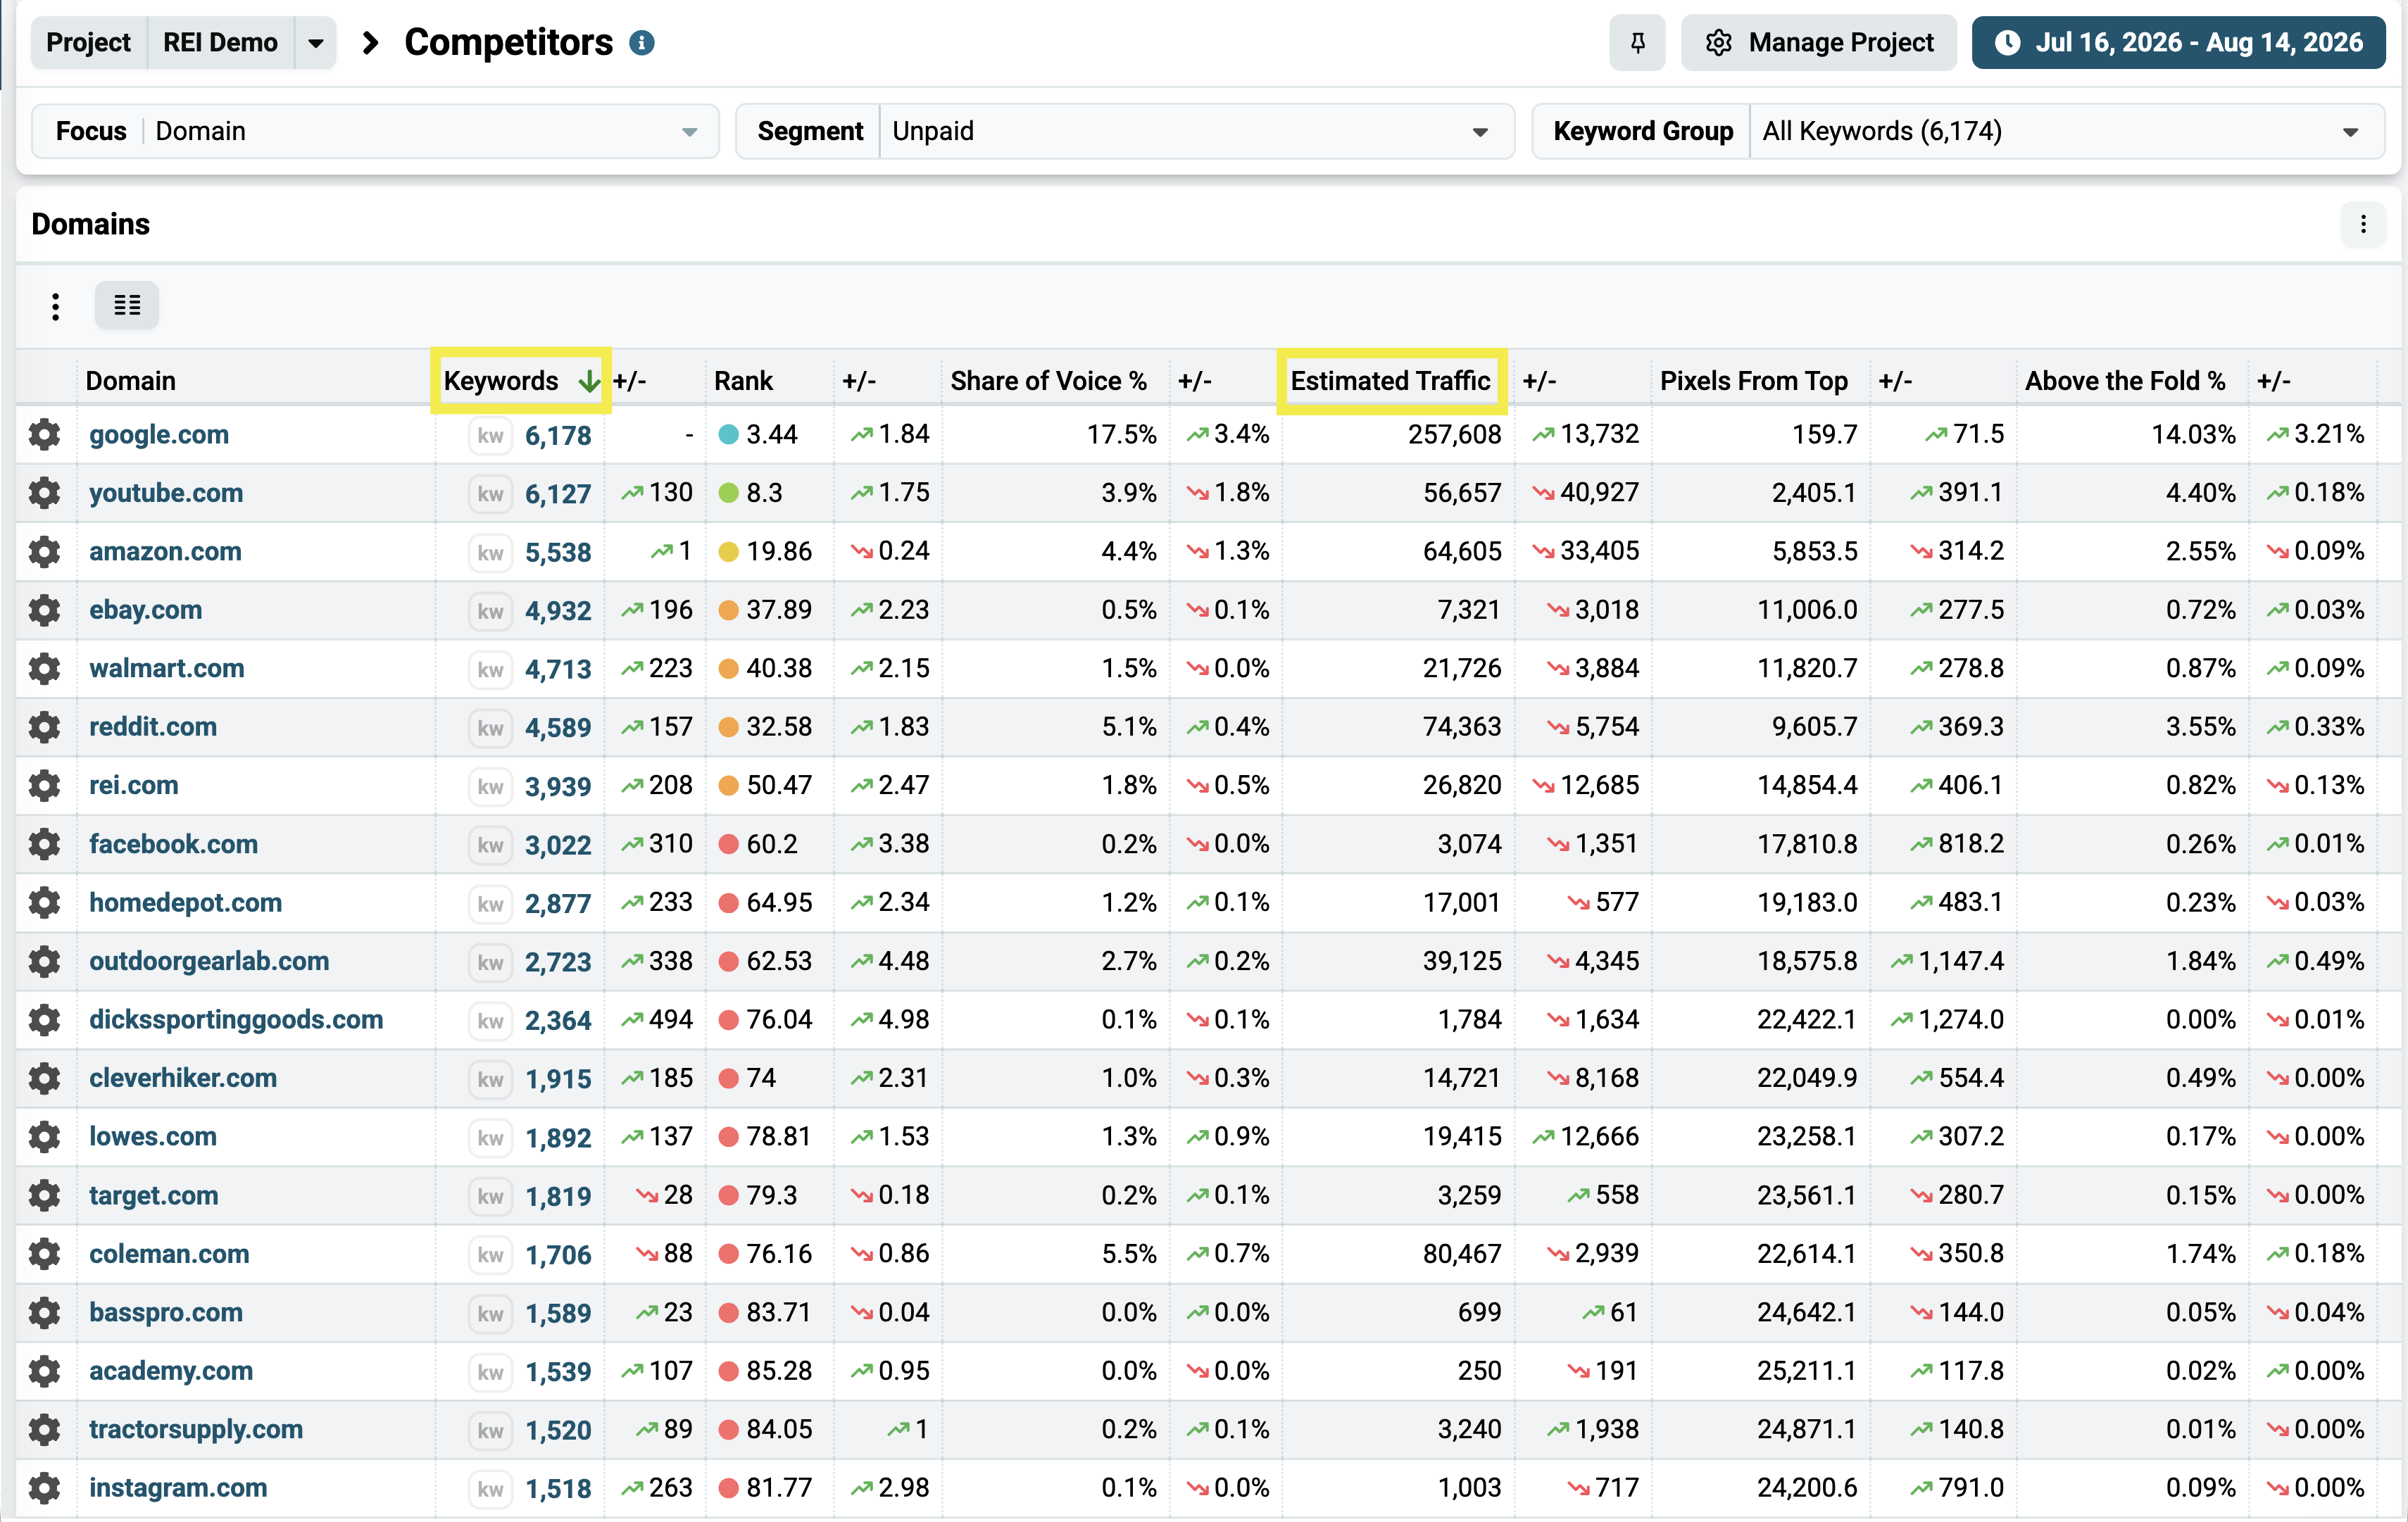
Task: Expand the REI Demo project dropdown arrow
Action: pos(316,43)
